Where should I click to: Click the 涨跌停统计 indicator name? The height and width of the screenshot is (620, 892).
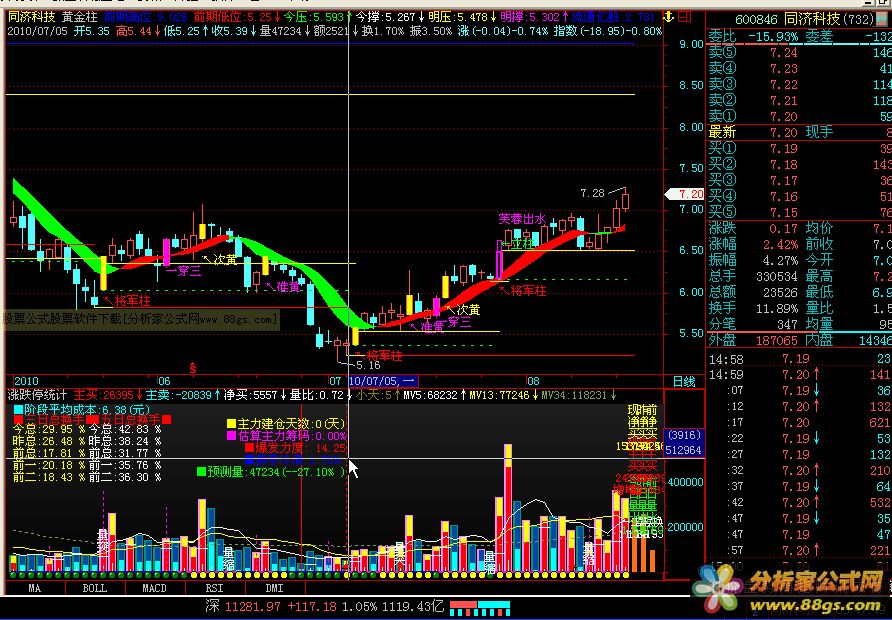click(37, 395)
